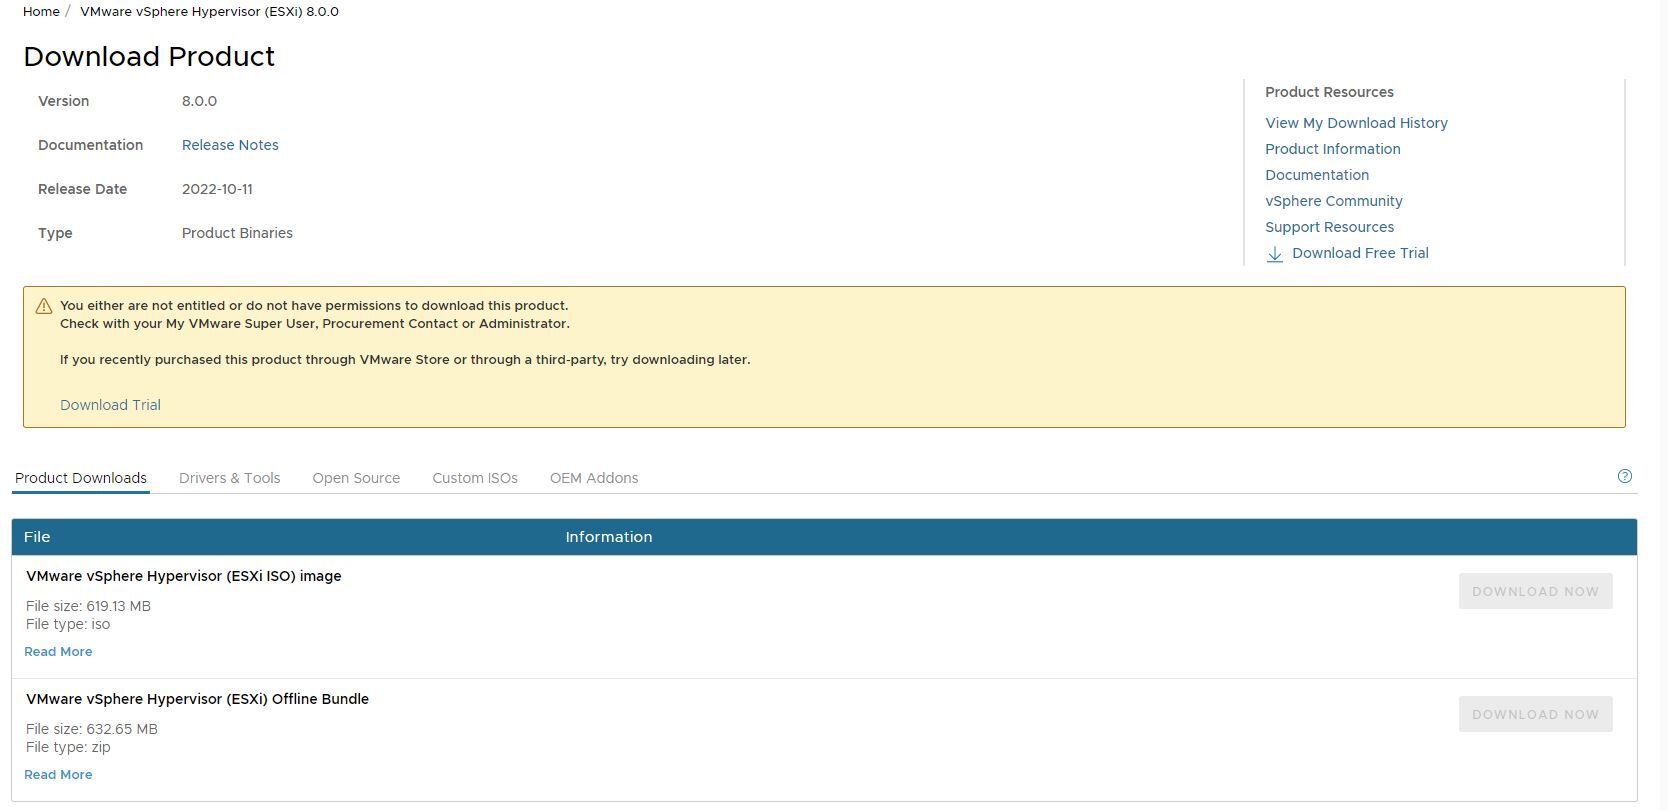Expand Read More under the ESXi Offline Bundle
1668x811 pixels.
coord(58,774)
